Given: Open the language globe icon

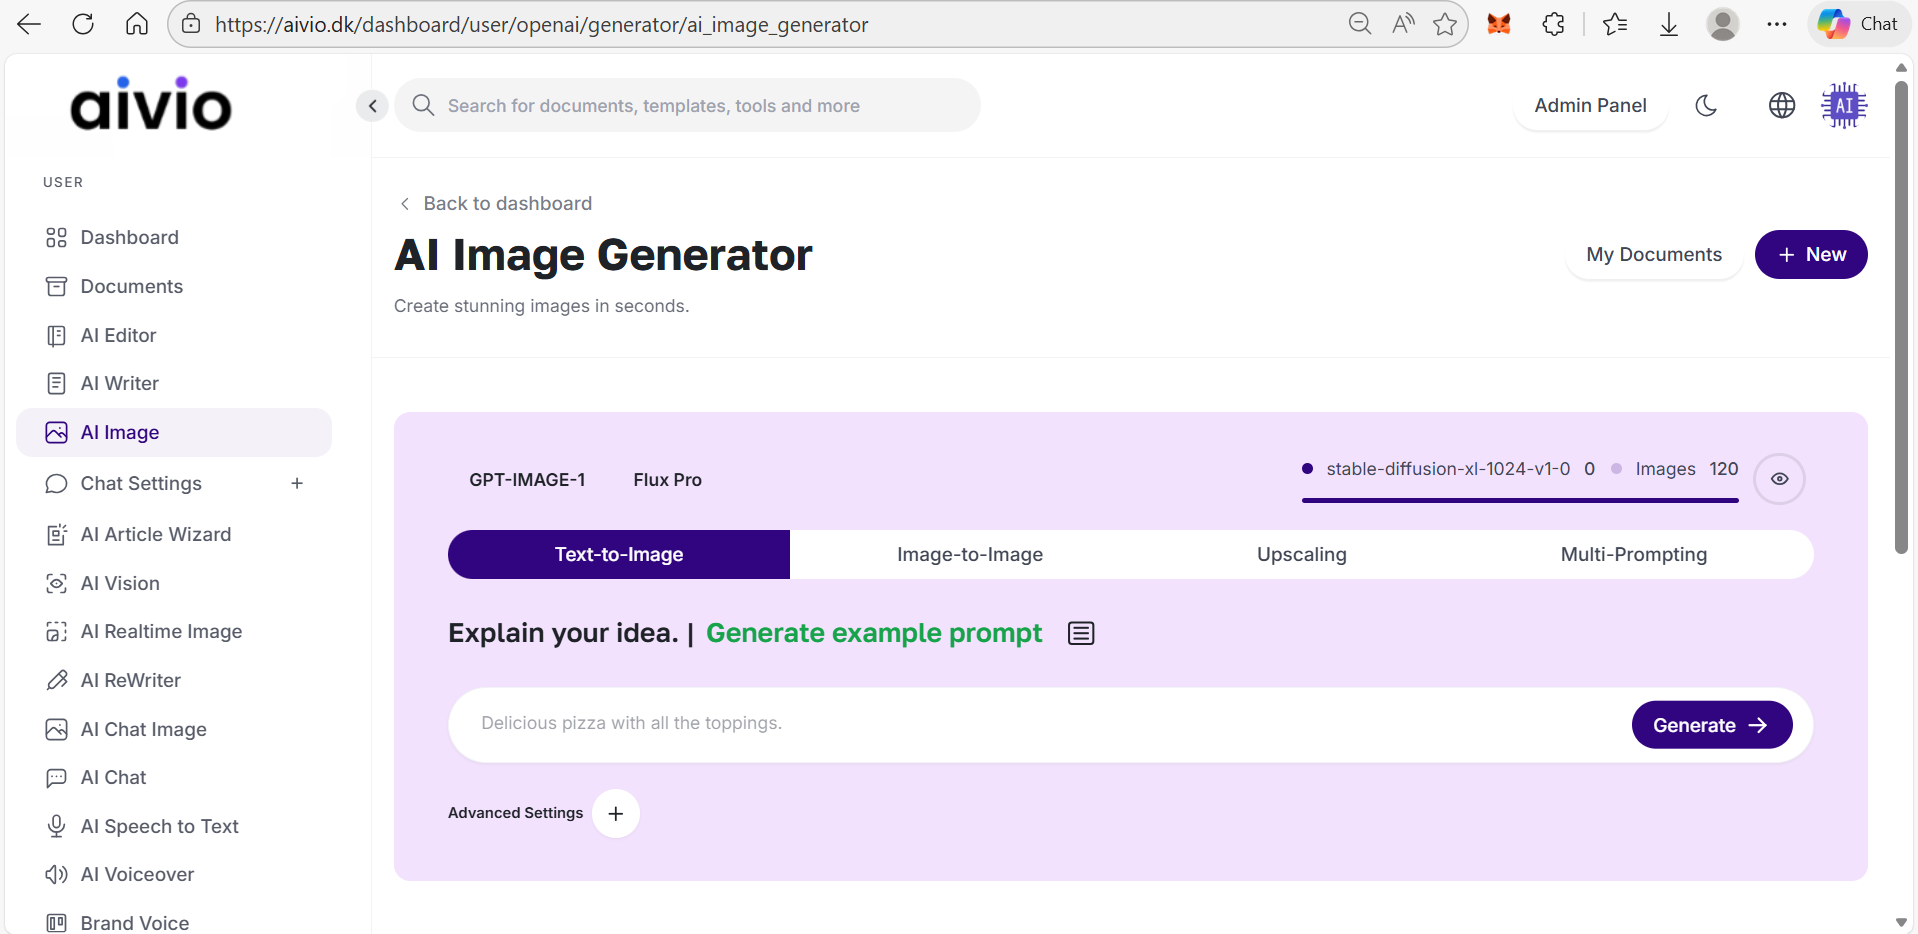Looking at the screenshot, I should (x=1781, y=105).
